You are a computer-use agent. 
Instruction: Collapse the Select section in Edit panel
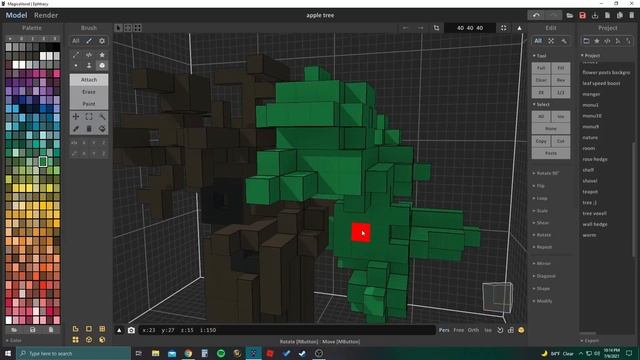coord(541,104)
